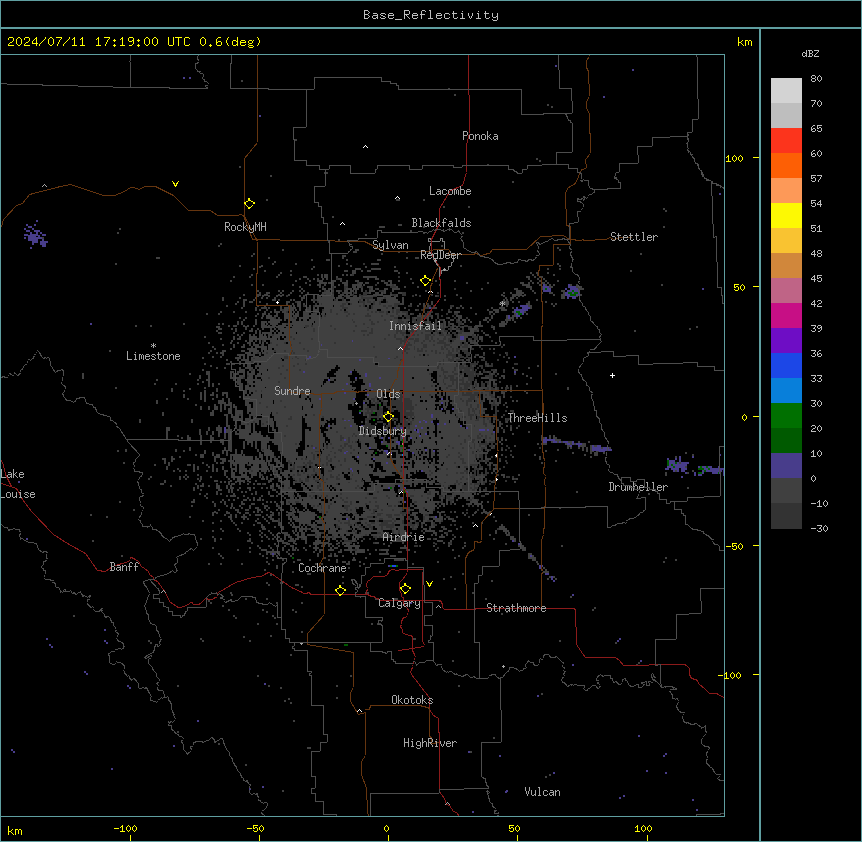
Task: Pick the bright yellow 51-54 dBZ swatch
Action: [x=786, y=215]
